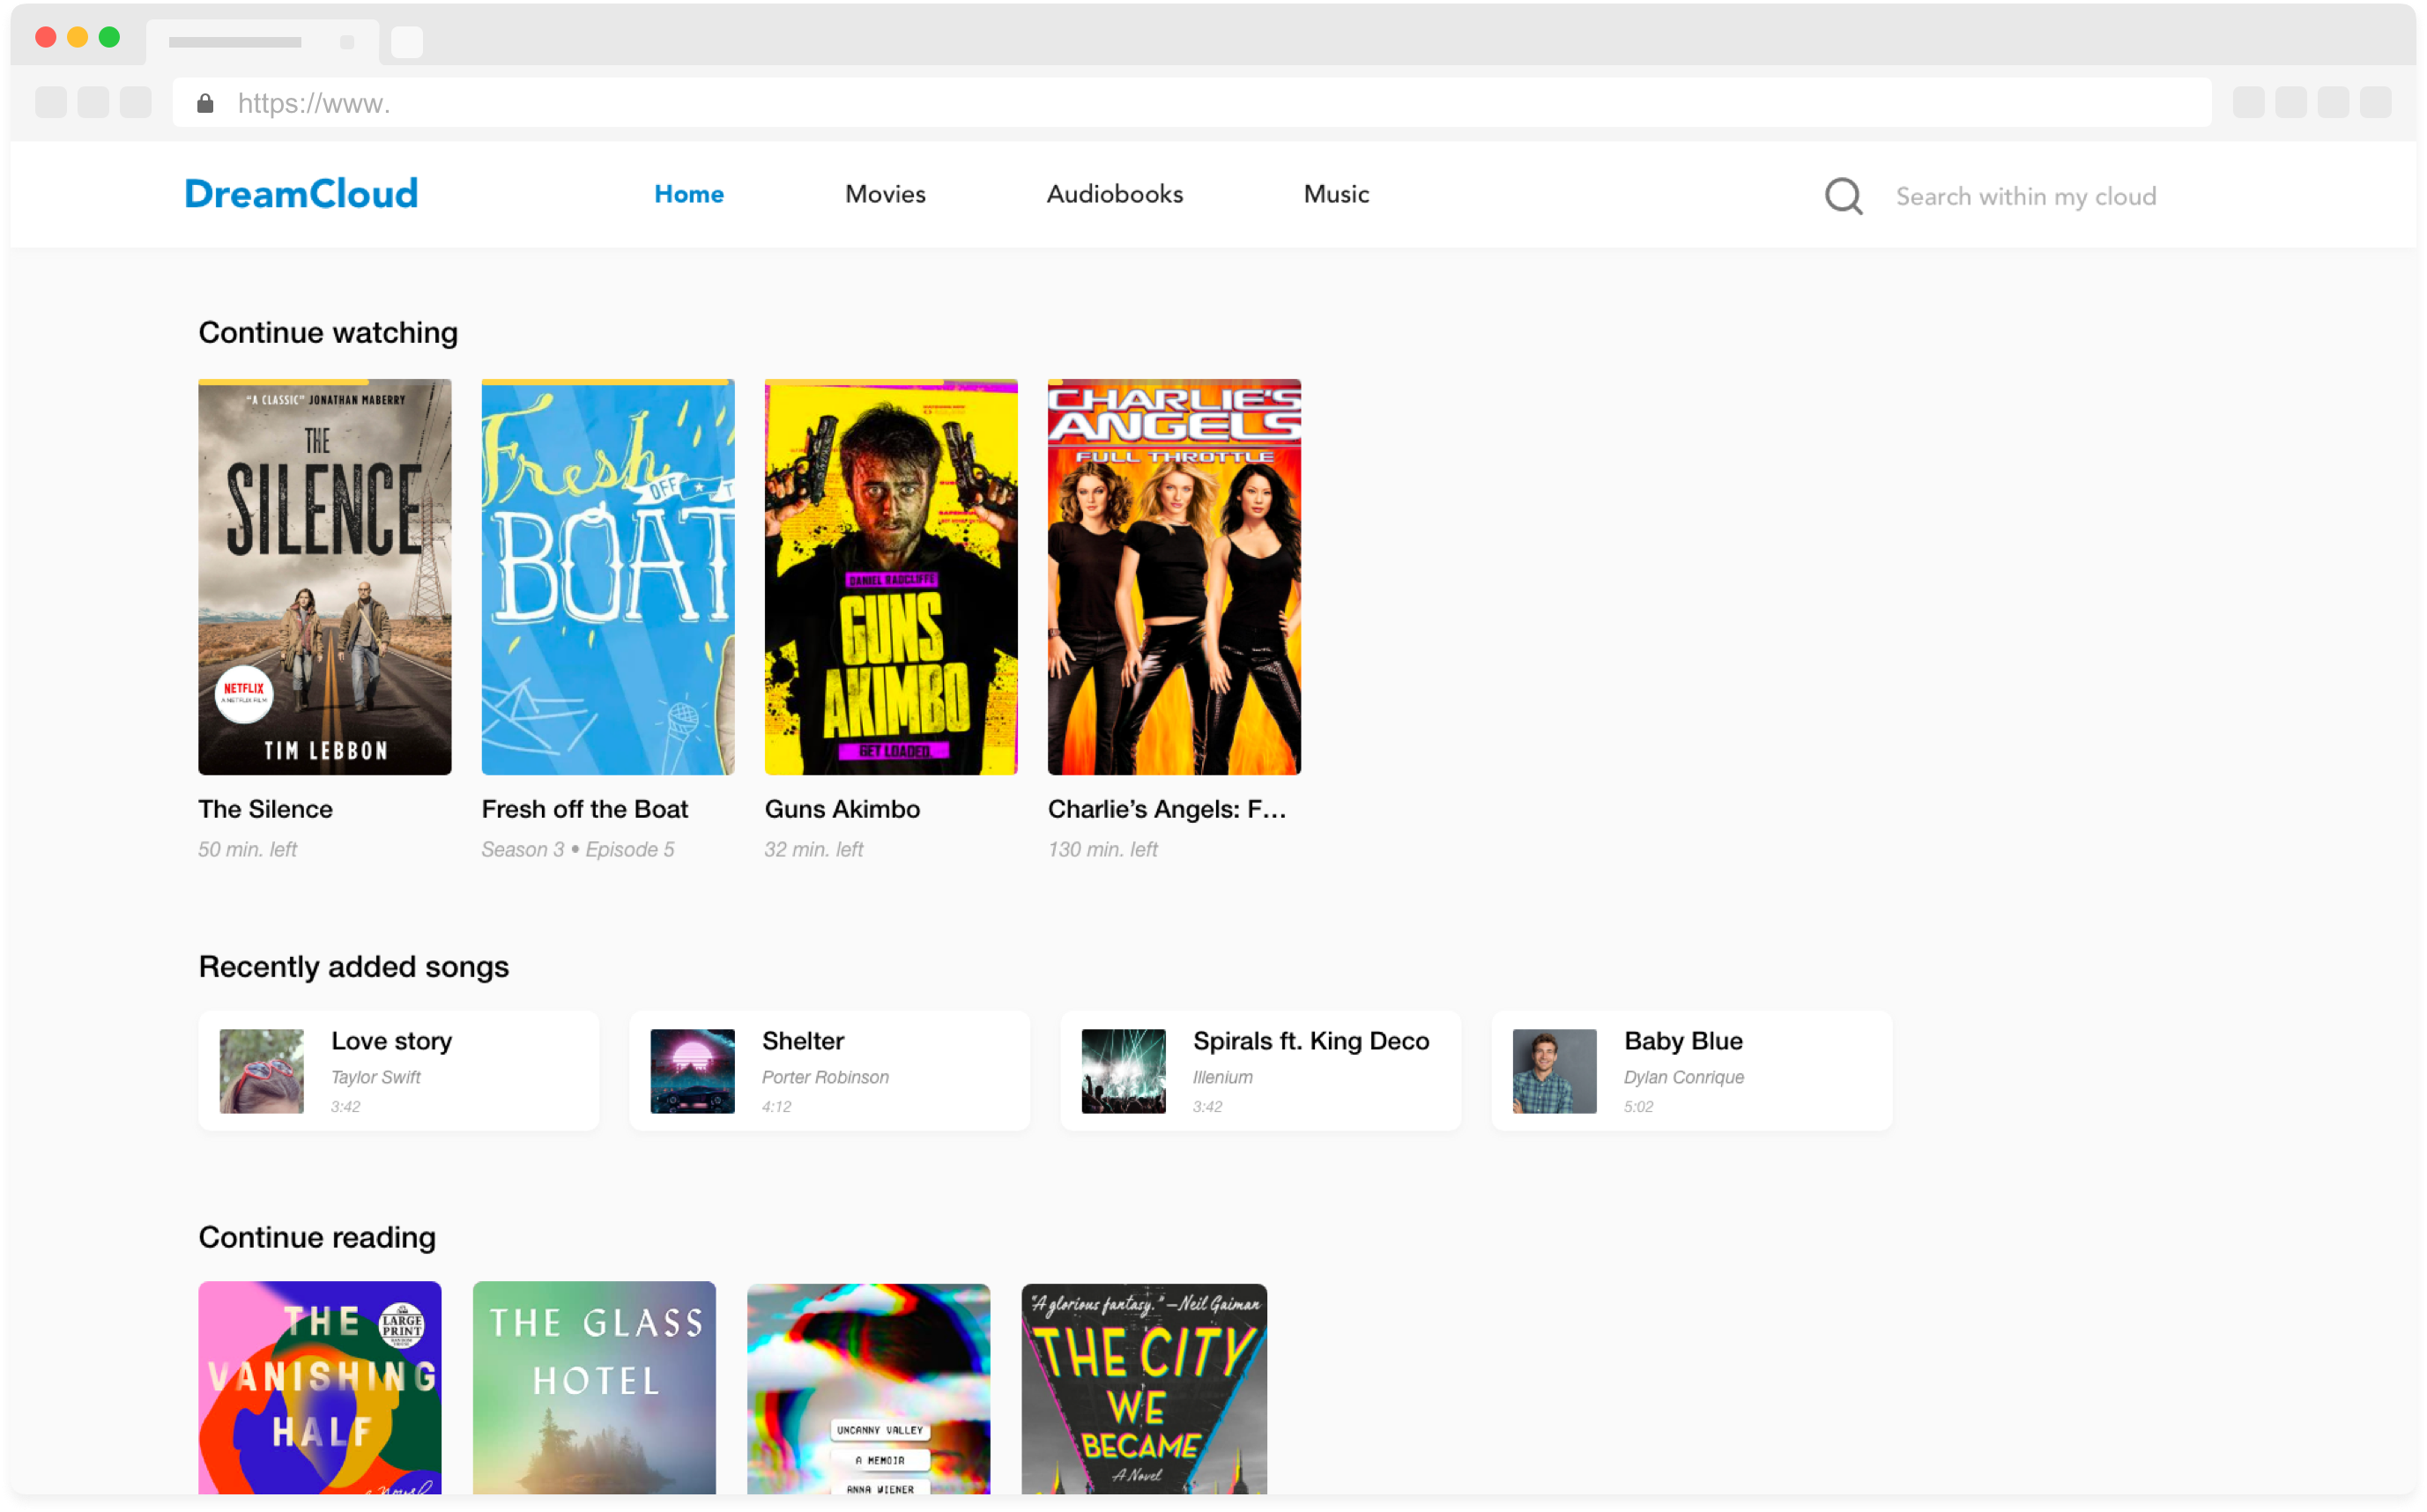Click Love story album art
This screenshot has width=2427, height=1512.
pyautogui.click(x=262, y=1071)
